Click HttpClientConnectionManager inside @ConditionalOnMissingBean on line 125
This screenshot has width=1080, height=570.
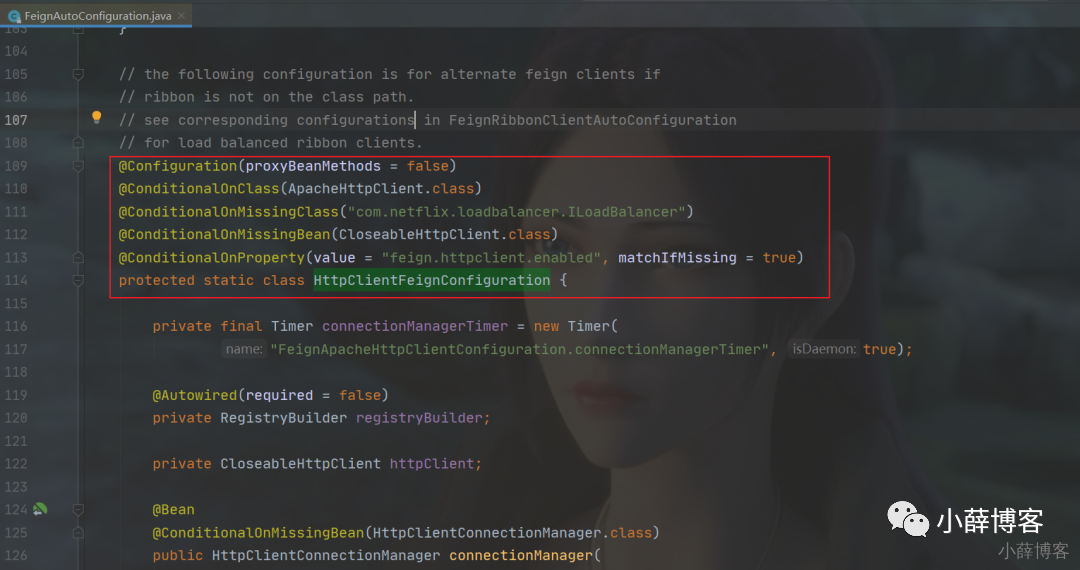487,533
